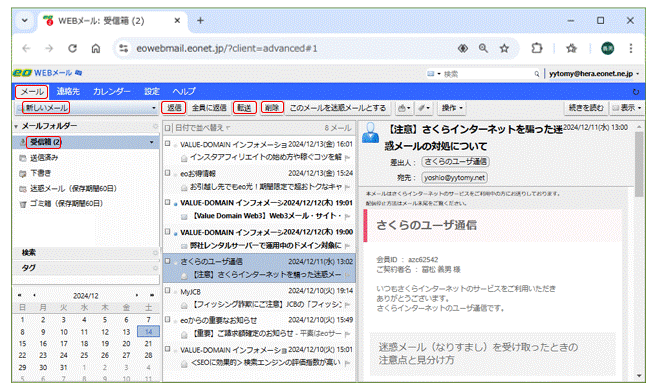Check the 12/10 15:01 VALUE-DOMAIN message
This screenshot has width=656, height=389.
coord(168,349)
